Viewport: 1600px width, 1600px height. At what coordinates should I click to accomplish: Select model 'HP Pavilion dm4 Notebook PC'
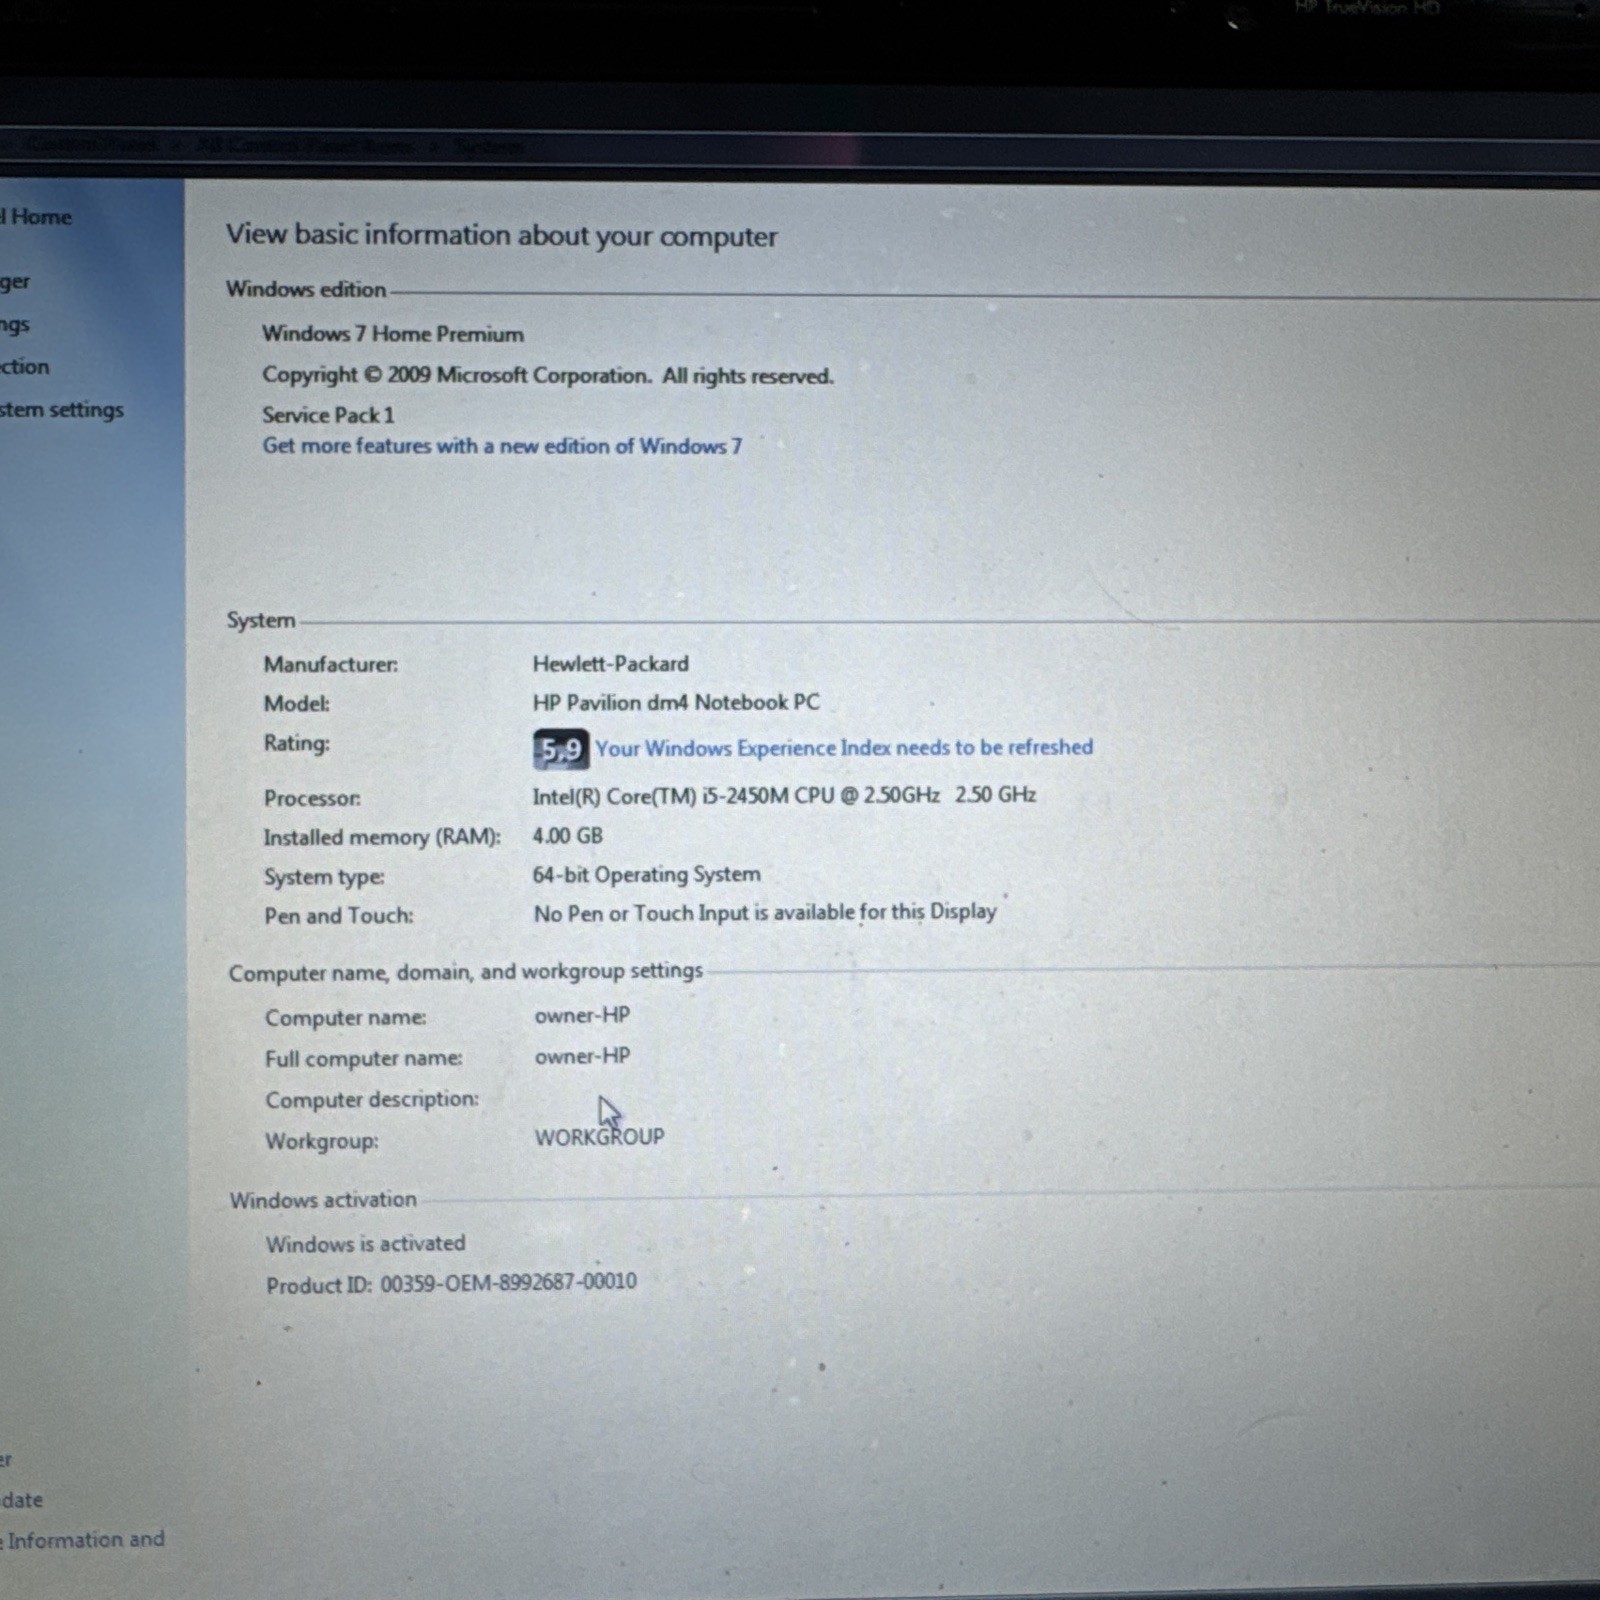[676, 703]
